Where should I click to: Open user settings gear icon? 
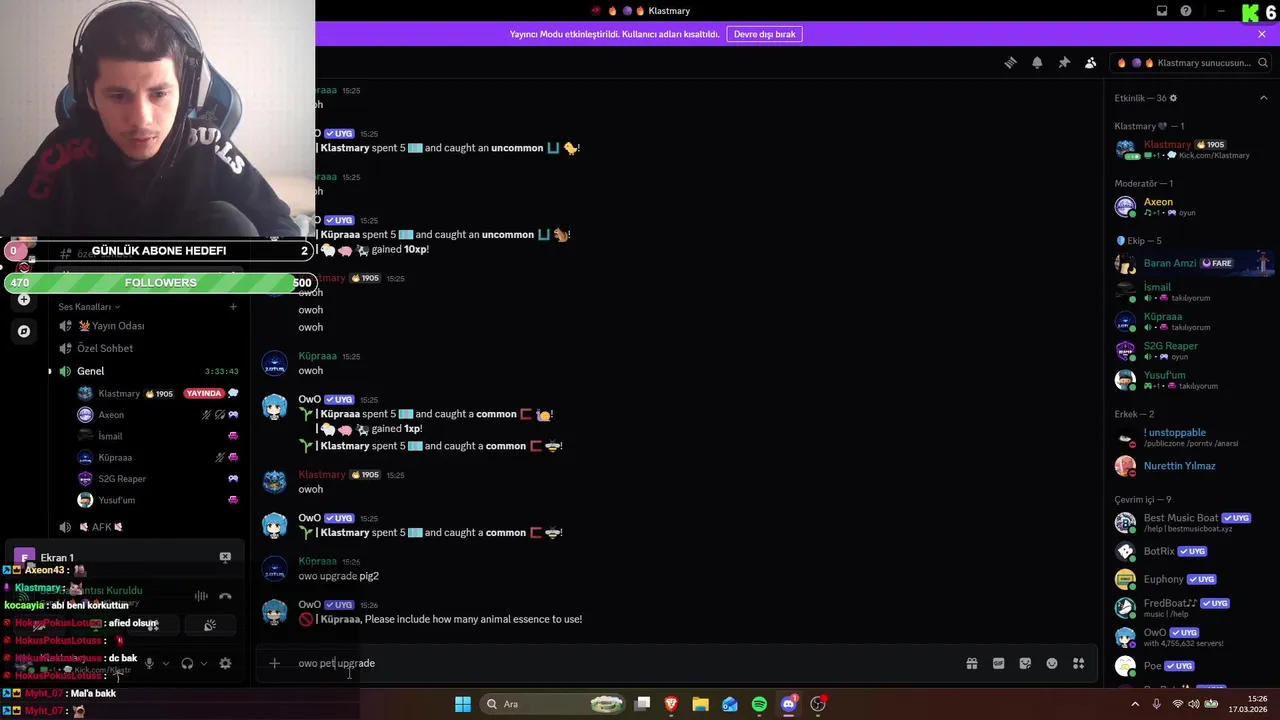click(x=225, y=663)
